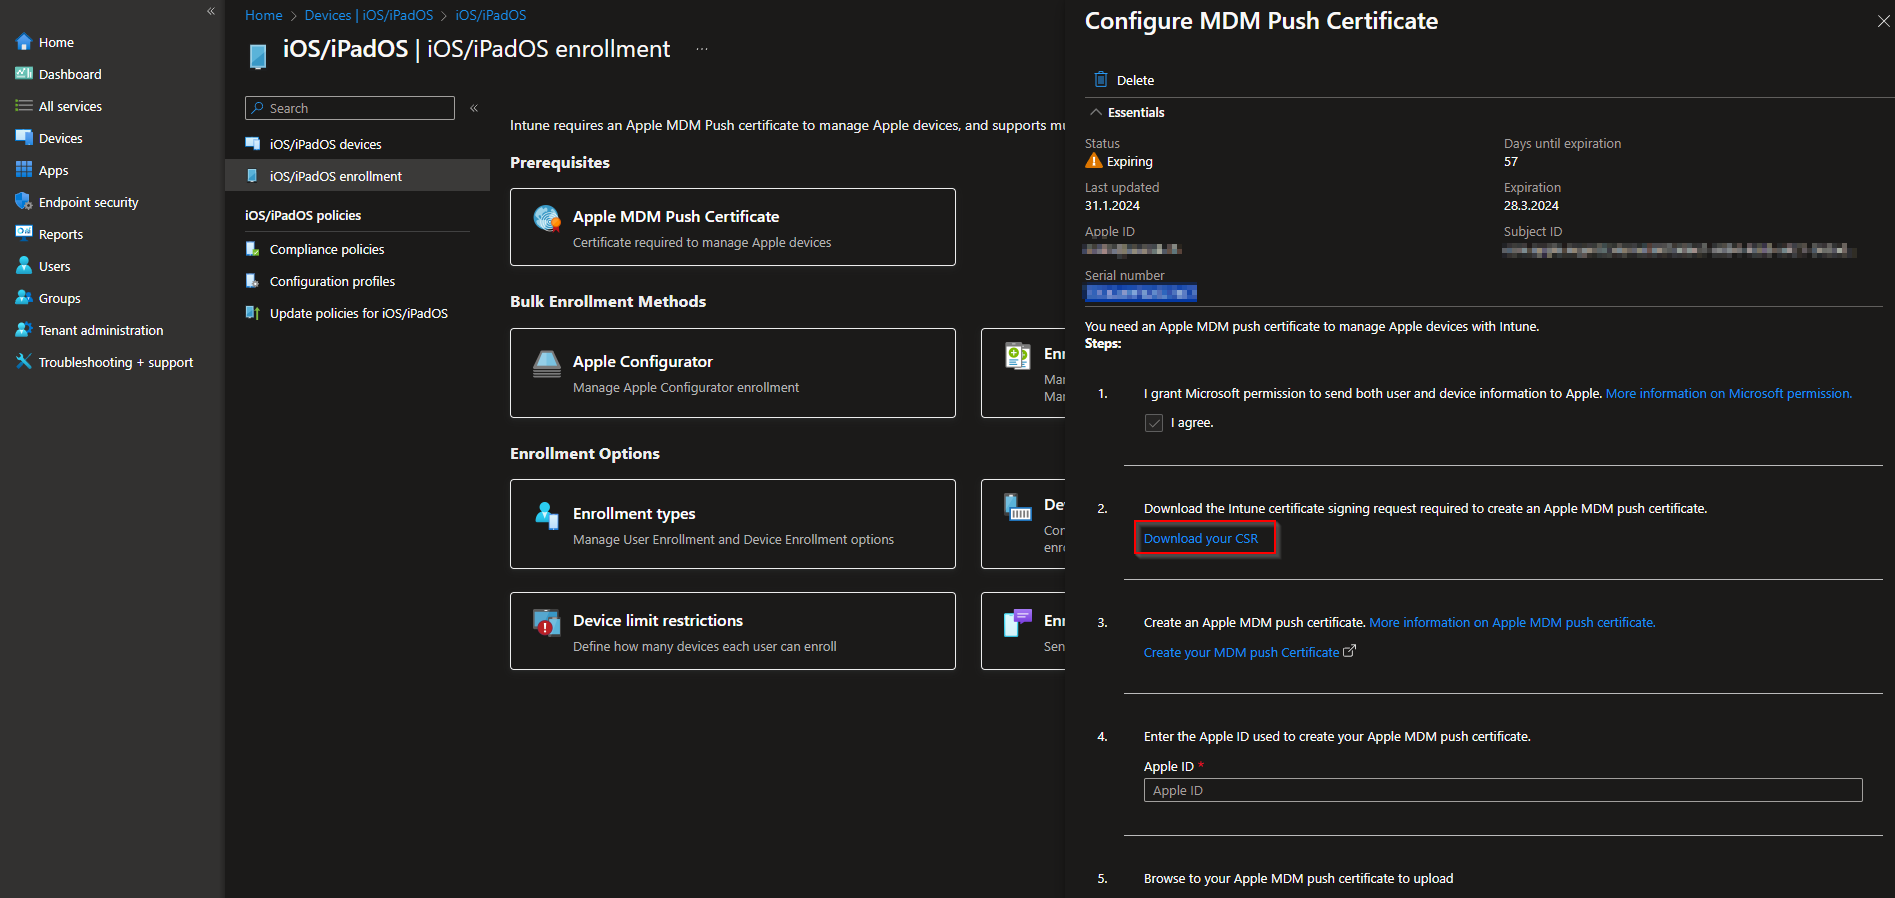The width and height of the screenshot is (1895, 898).
Task: Click the search magnifier icon in menu
Action: (x=258, y=108)
